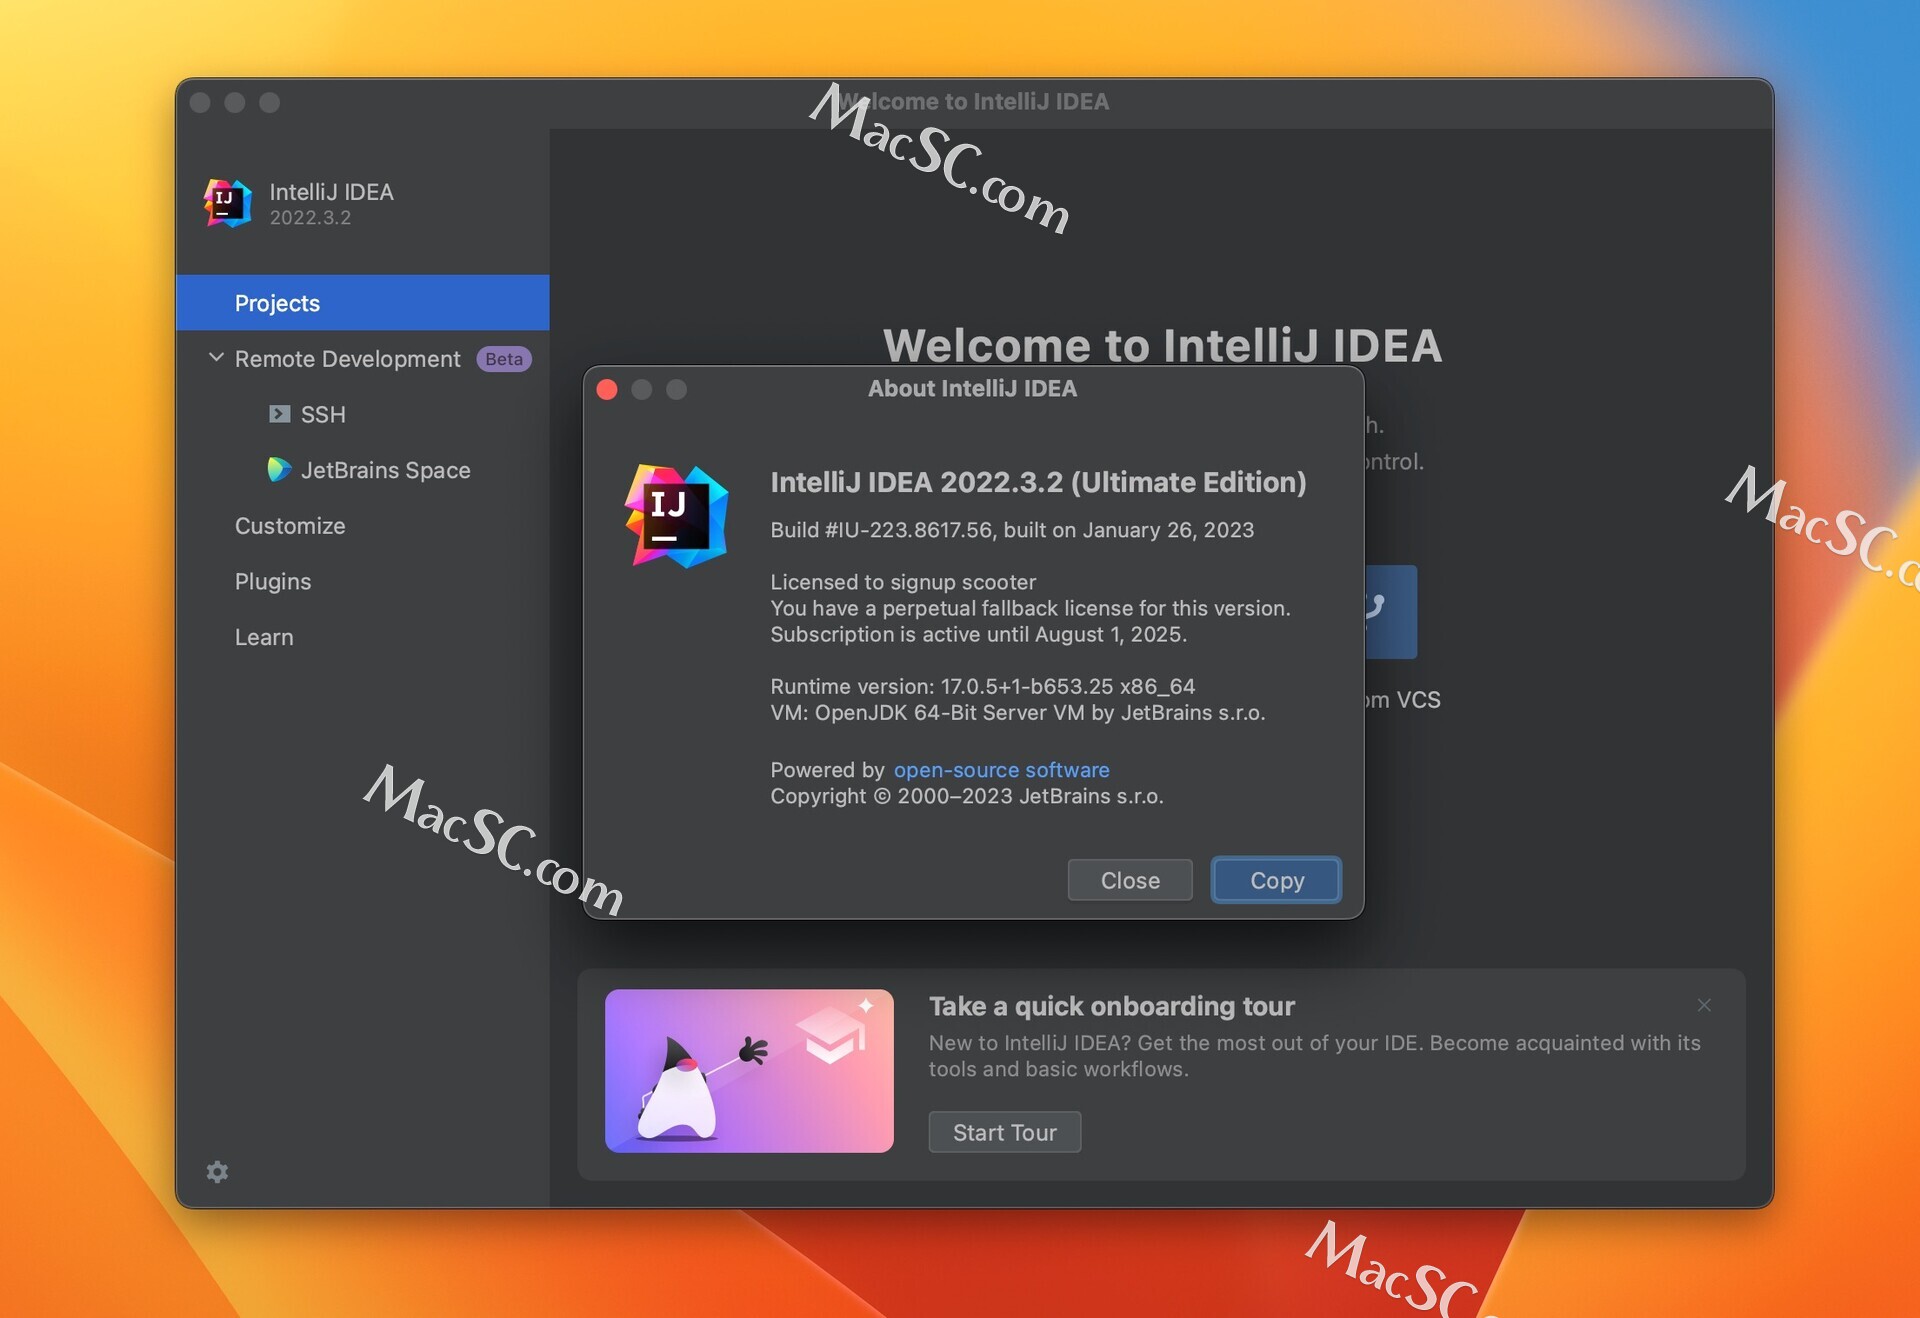Dismiss the onboarding tour banner

pyautogui.click(x=1704, y=1005)
